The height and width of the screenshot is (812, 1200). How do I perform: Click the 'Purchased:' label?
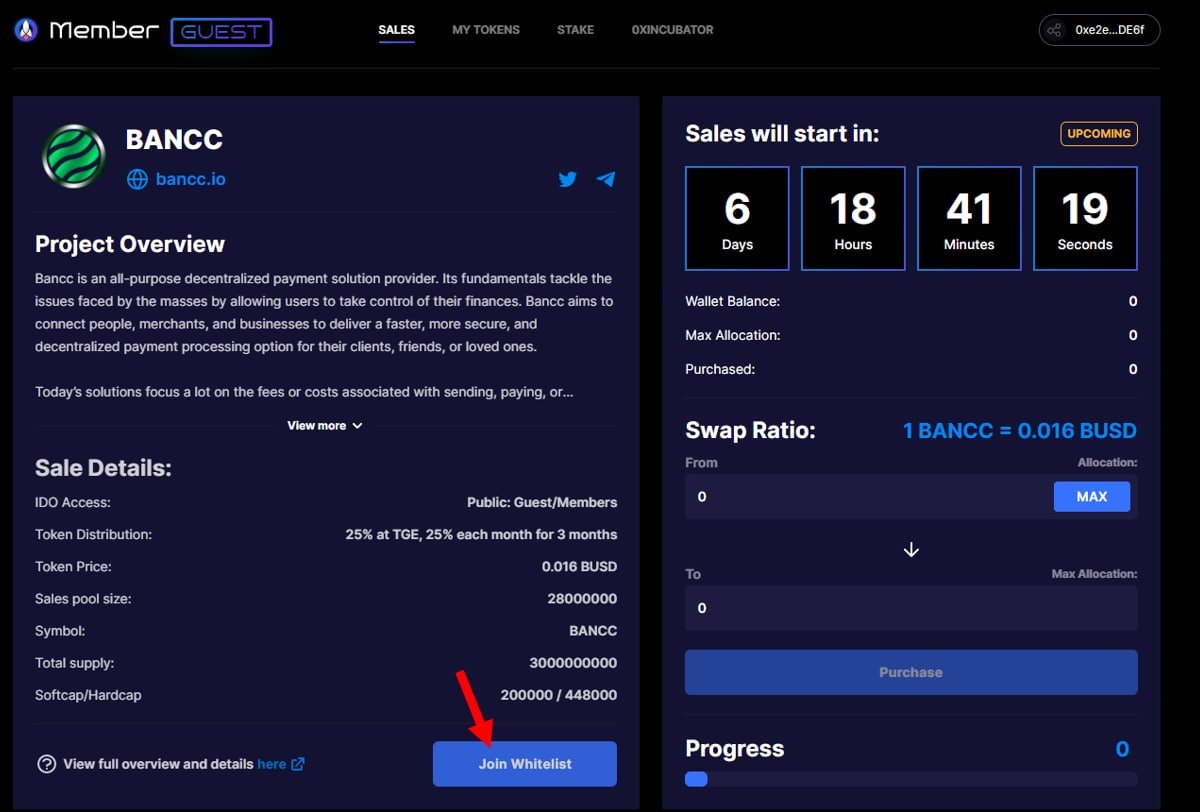coord(720,369)
